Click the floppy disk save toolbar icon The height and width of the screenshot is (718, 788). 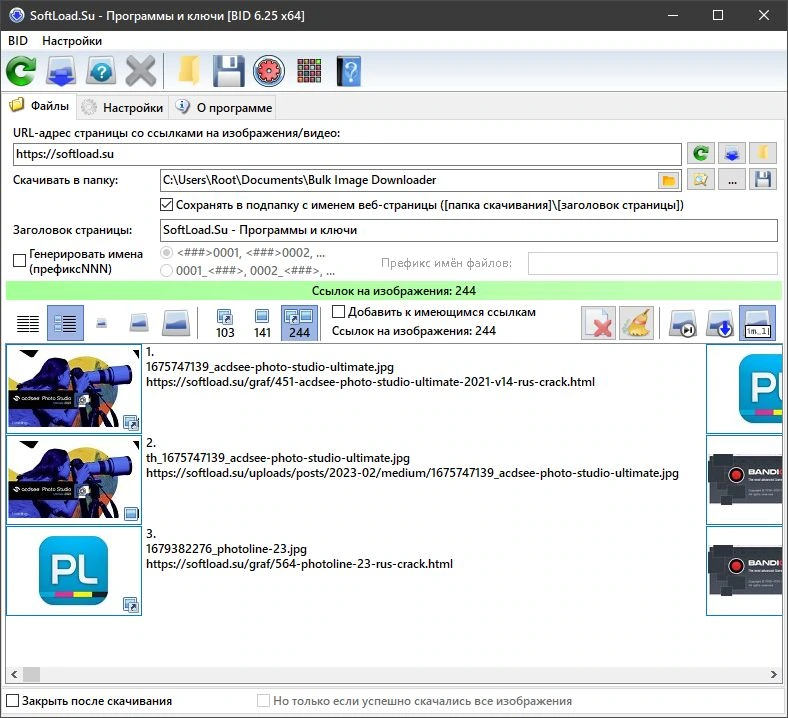pos(229,71)
